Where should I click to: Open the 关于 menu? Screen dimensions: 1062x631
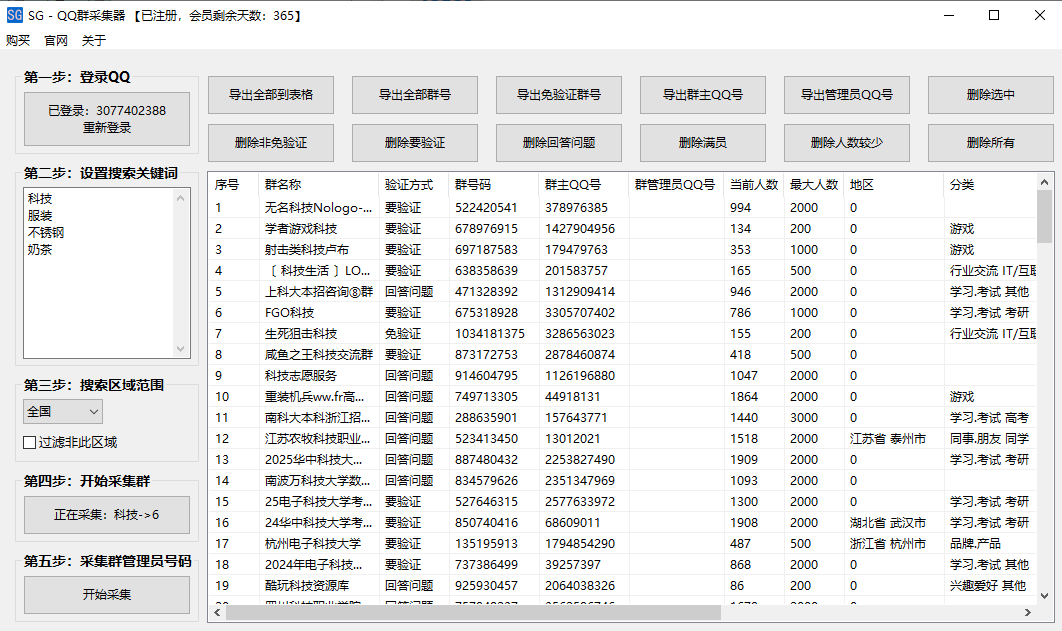(x=93, y=40)
